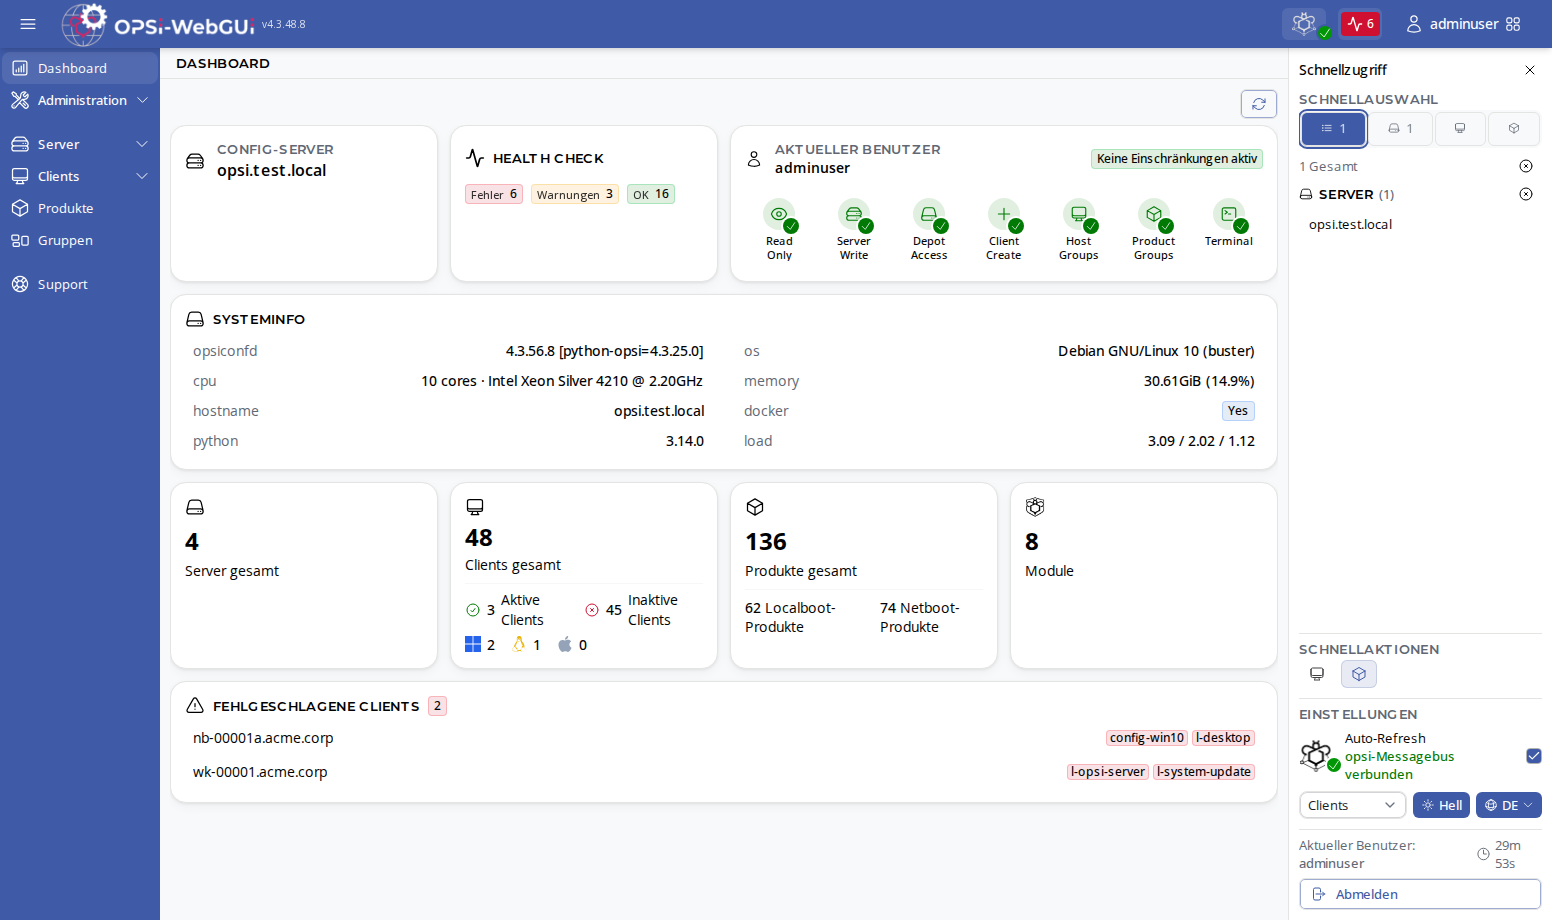The height and width of the screenshot is (920, 1552).
Task: Open the DE language dropdown
Action: pos(1509,805)
